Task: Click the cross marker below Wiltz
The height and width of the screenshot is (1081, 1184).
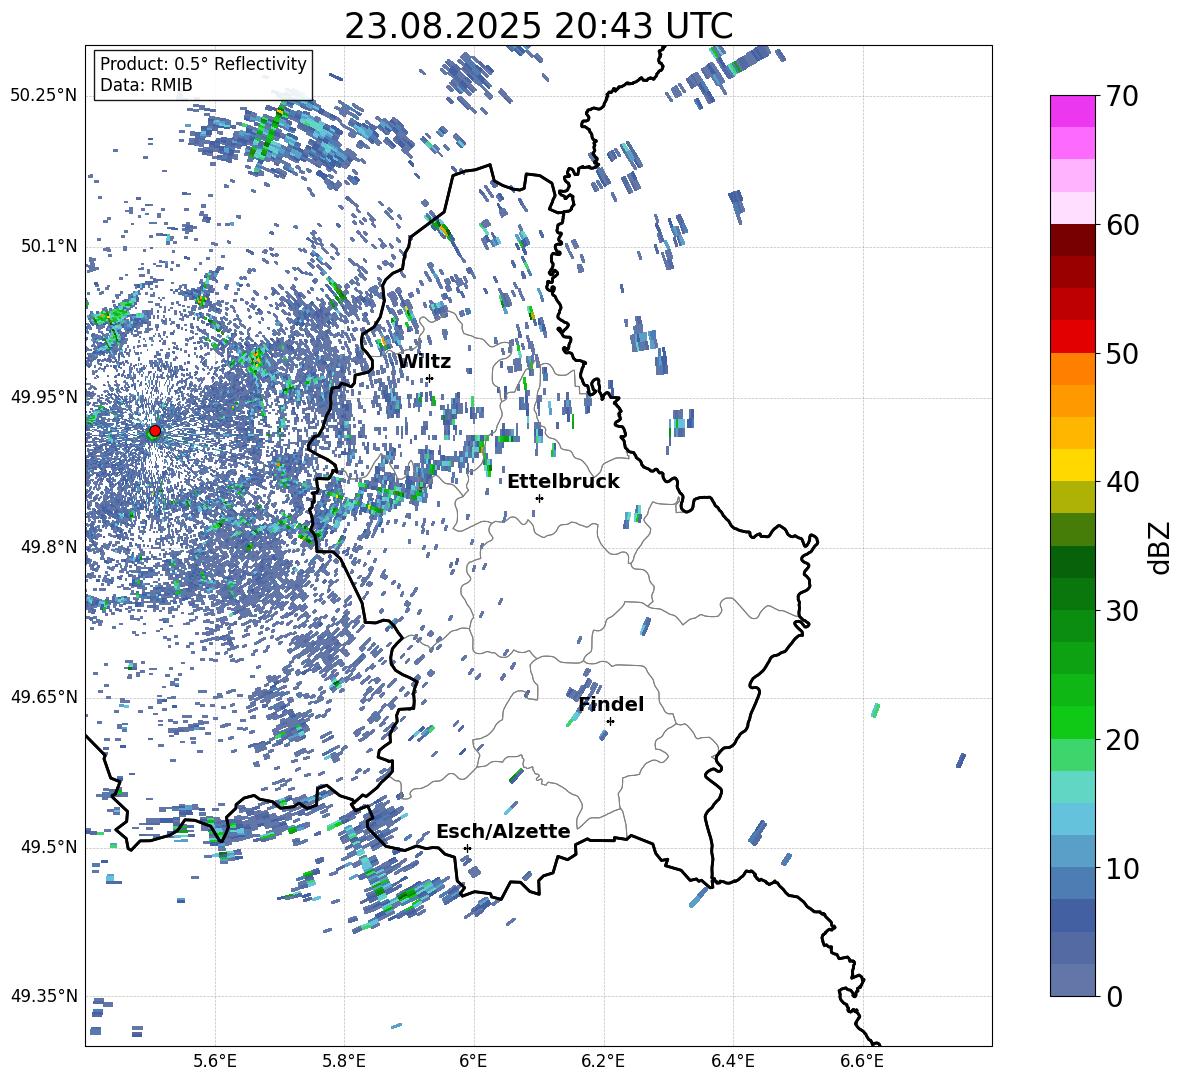Action: click(430, 379)
